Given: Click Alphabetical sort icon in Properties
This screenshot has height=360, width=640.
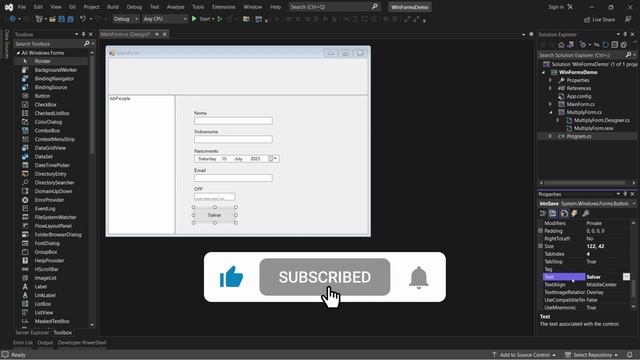Looking at the screenshot, I should pyautogui.click(x=553, y=213).
